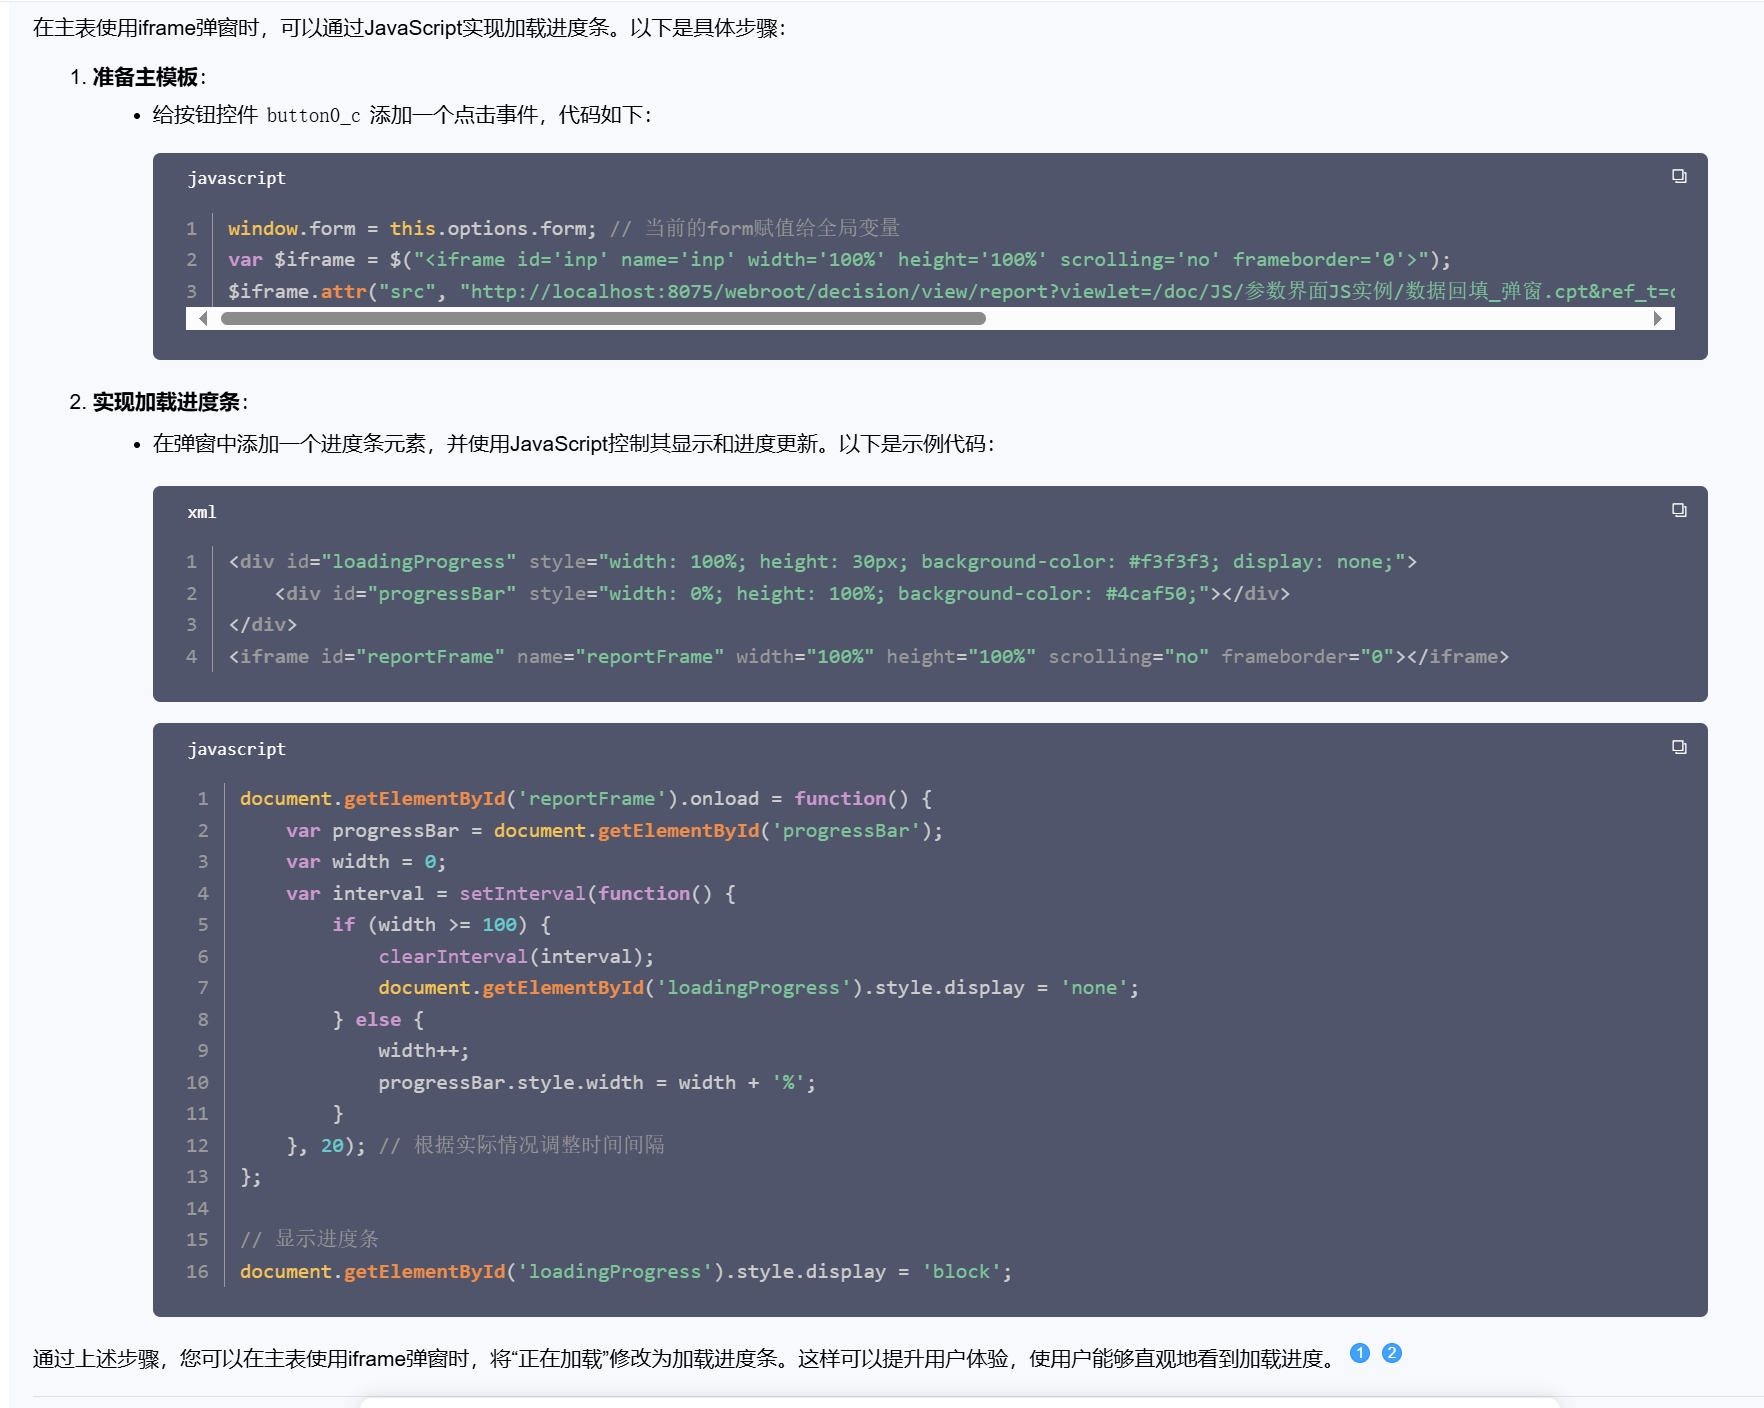Click the concluding paragraph starting '通过上述步骤'
1764x1408 pixels.
point(685,1359)
